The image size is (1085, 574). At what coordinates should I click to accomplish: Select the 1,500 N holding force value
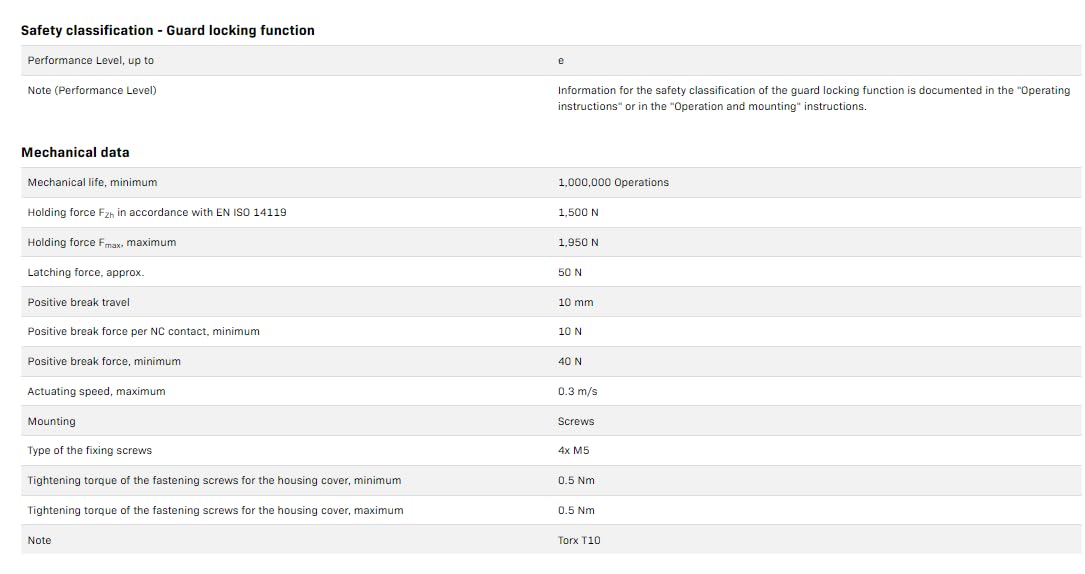(x=578, y=213)
